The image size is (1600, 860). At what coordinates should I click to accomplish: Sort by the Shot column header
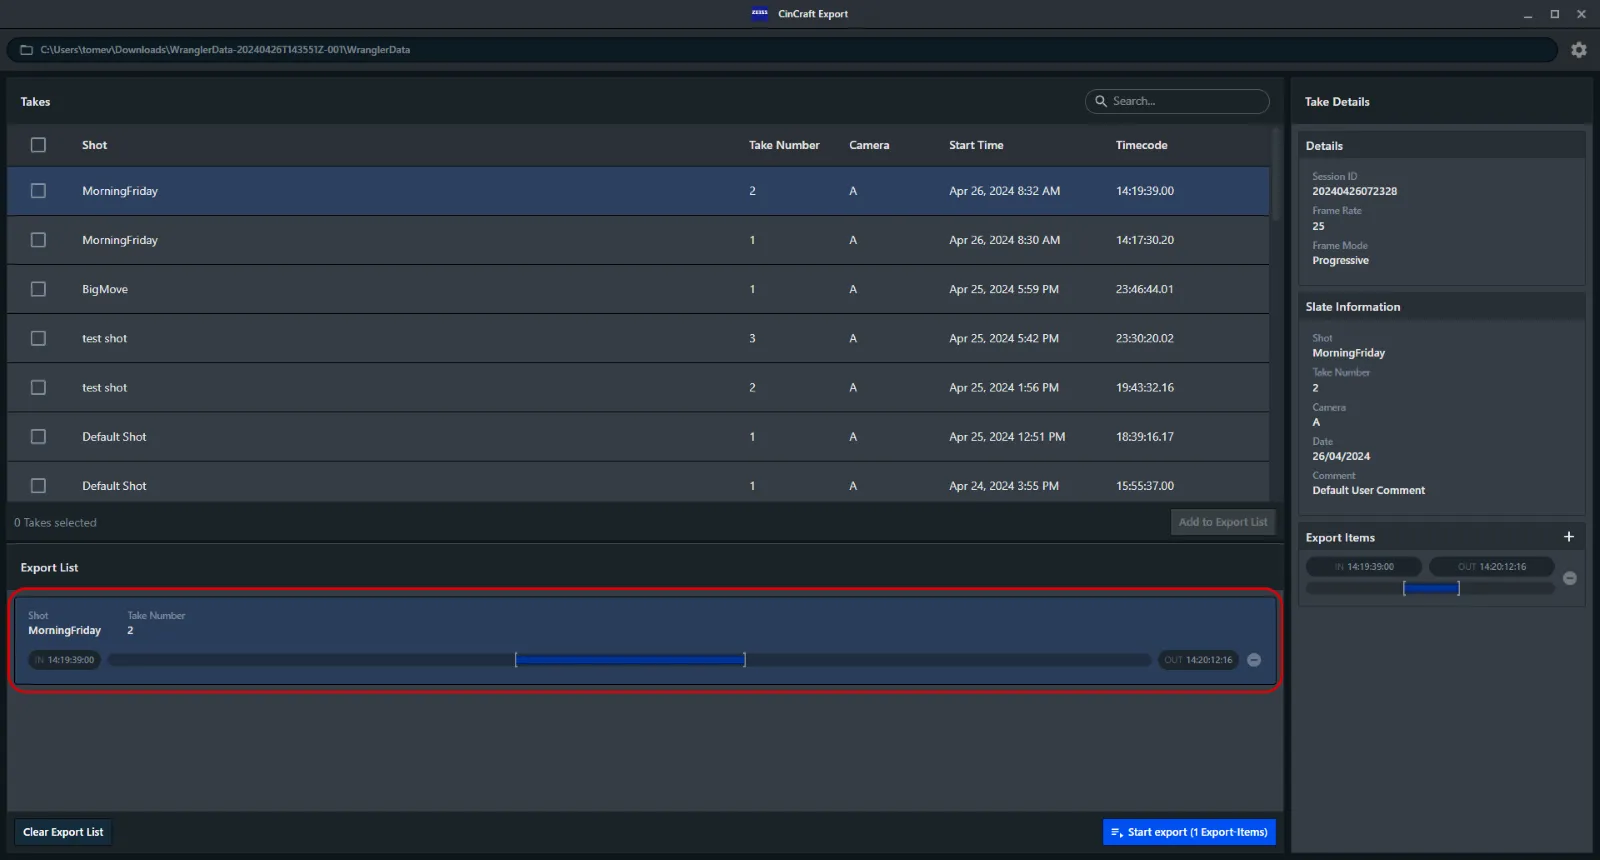tap(94, 145)
